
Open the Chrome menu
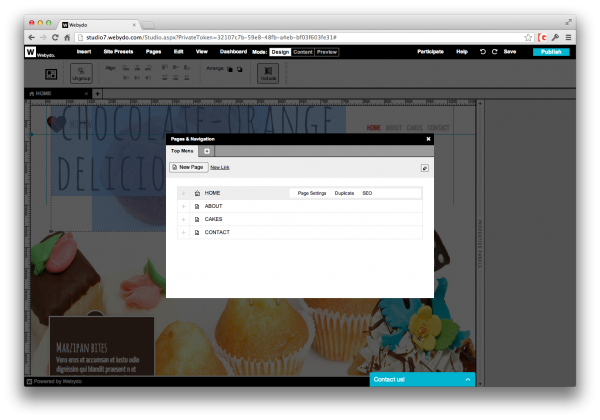[x=568, y=37]
